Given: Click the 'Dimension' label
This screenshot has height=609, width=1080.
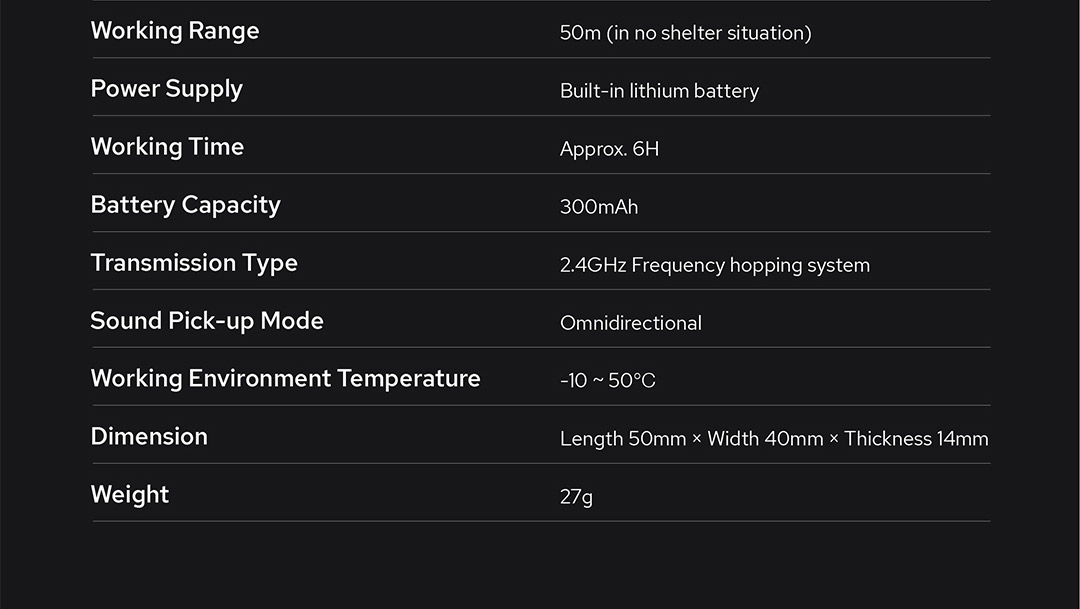Looking at the screenshot, I should [x=149, y=437].
